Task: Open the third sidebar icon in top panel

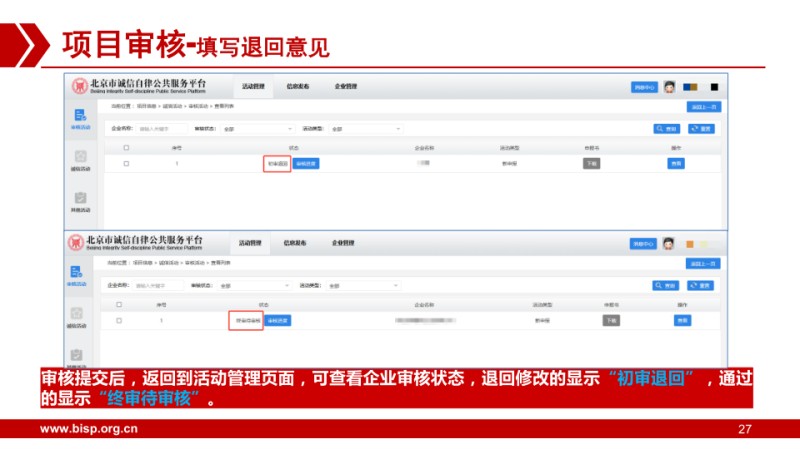Action: tap(80, 199)
